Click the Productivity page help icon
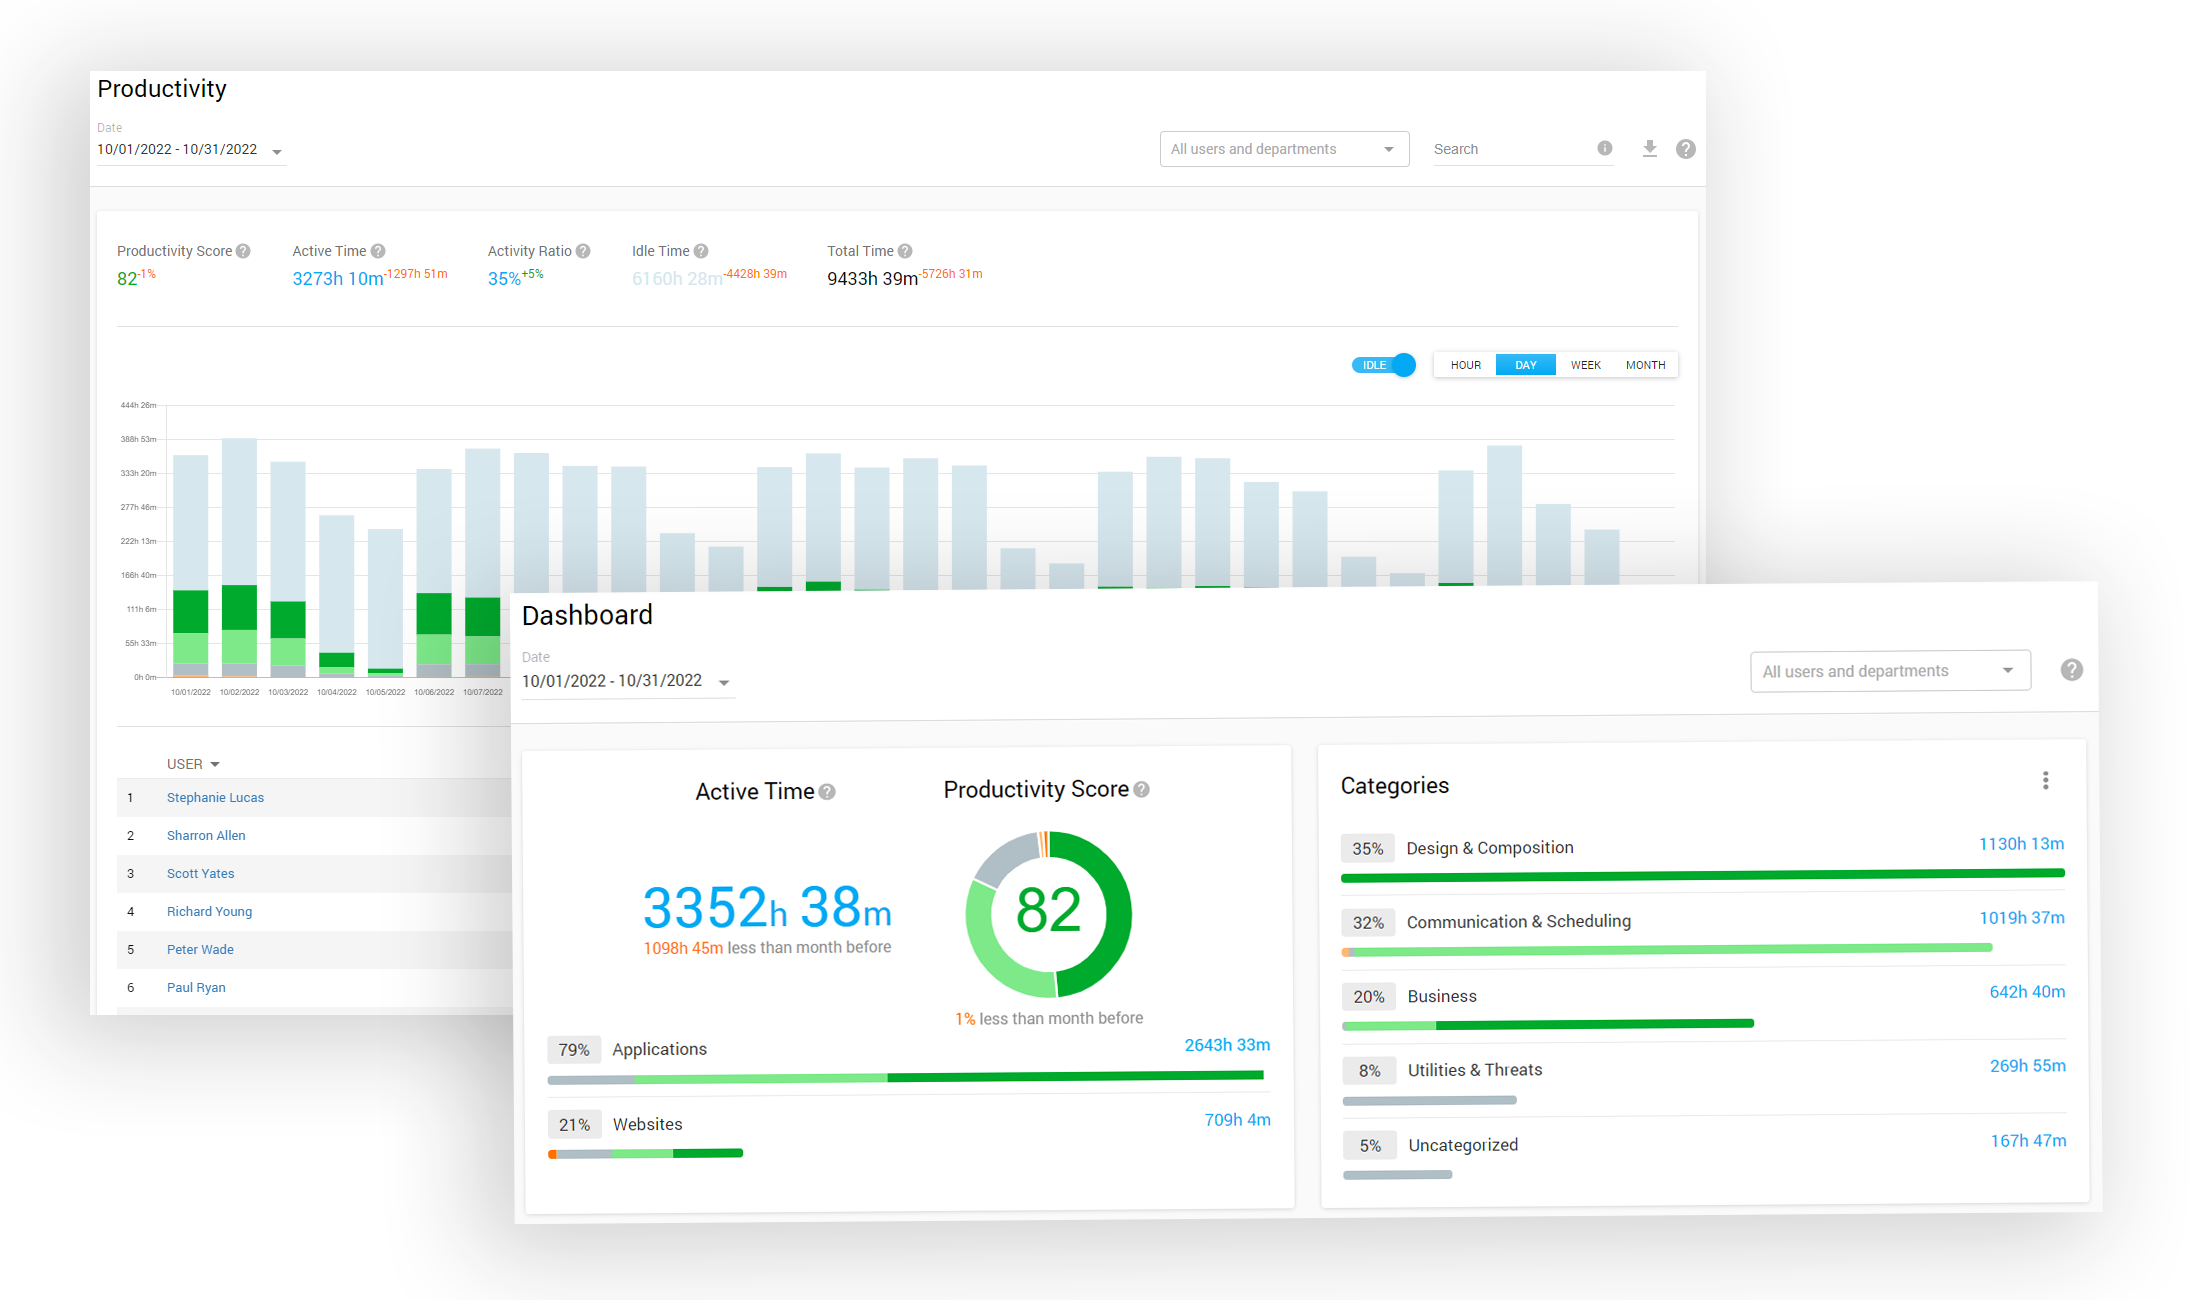 pos(1686,149)
